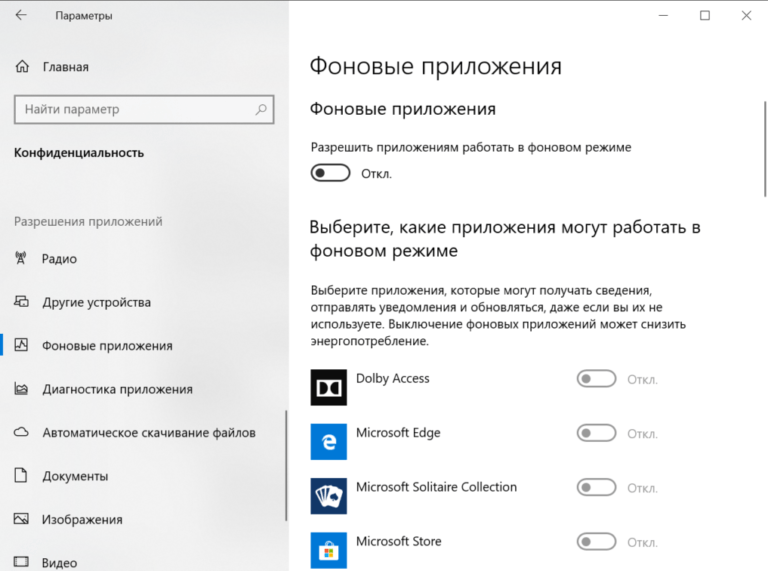This screenshot has height=571, width=768.
Task: Open Другие устройства settings page
Action: tap(96, 302)
